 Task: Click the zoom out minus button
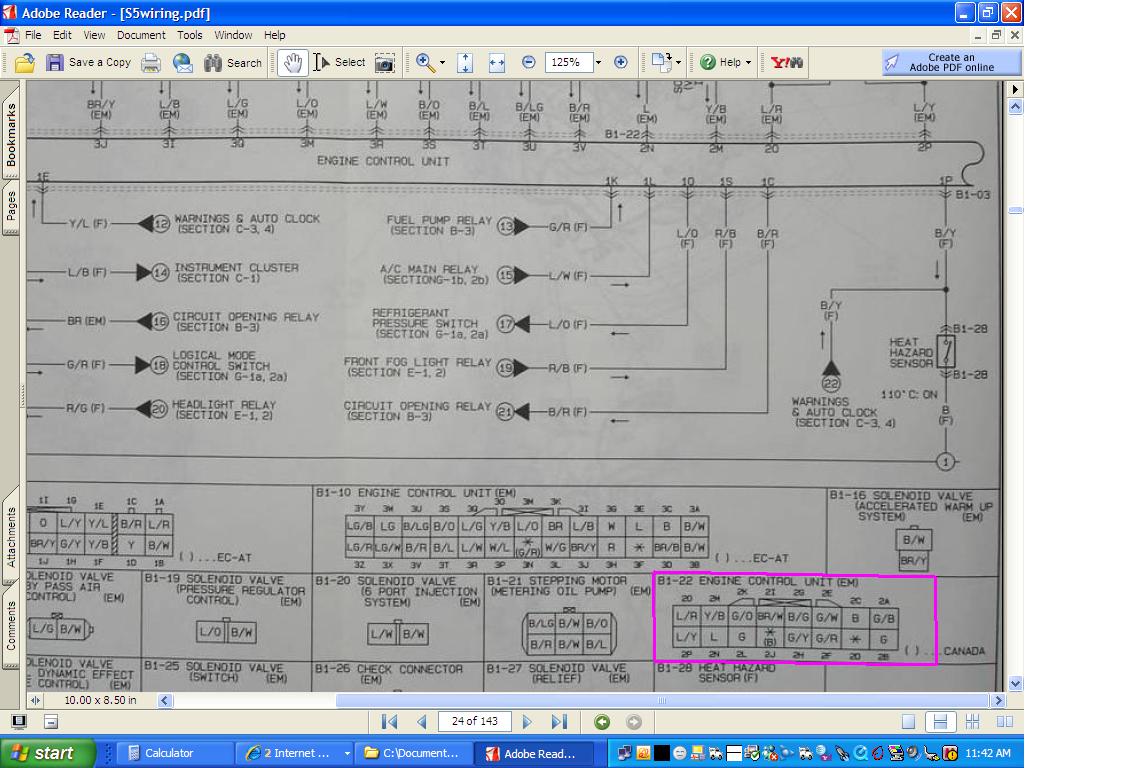click(x=529, y=62)
